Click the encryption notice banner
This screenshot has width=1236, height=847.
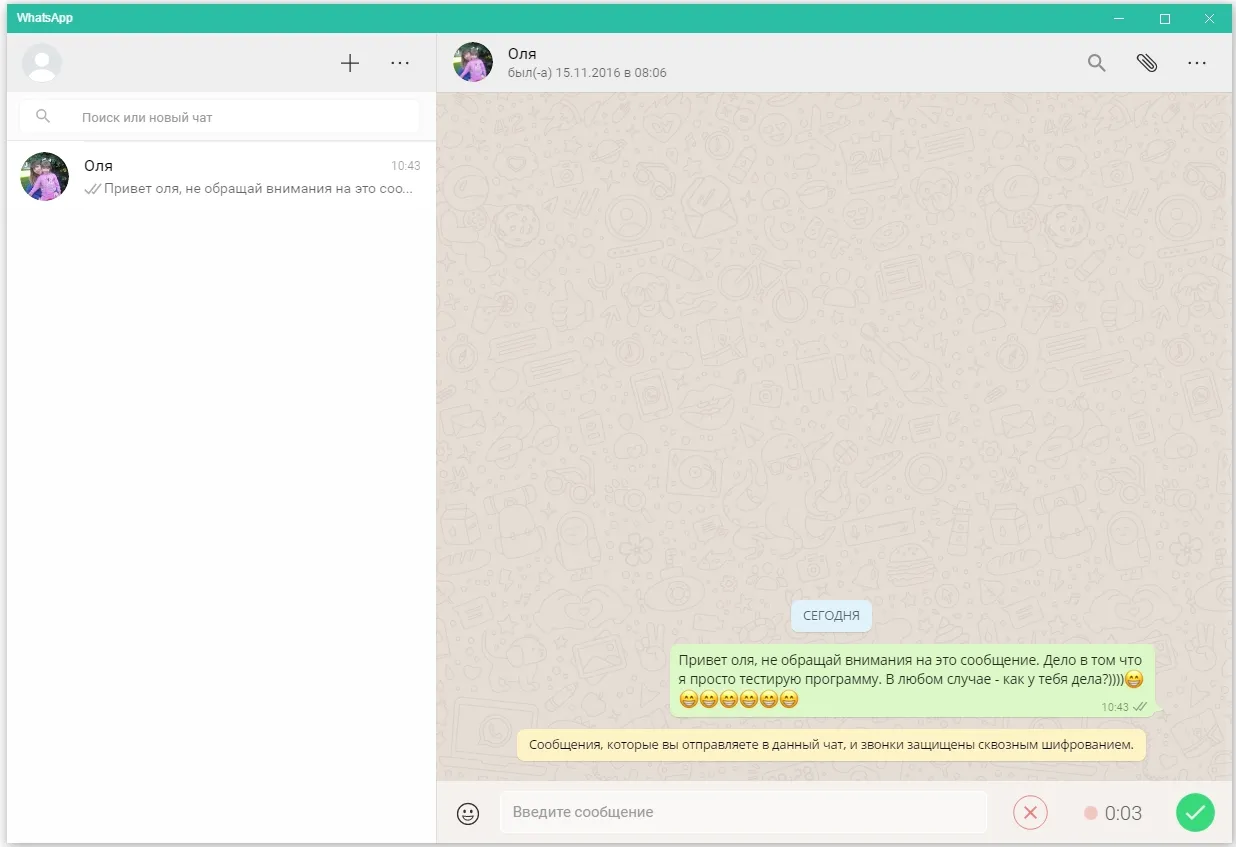click(831, 745)
